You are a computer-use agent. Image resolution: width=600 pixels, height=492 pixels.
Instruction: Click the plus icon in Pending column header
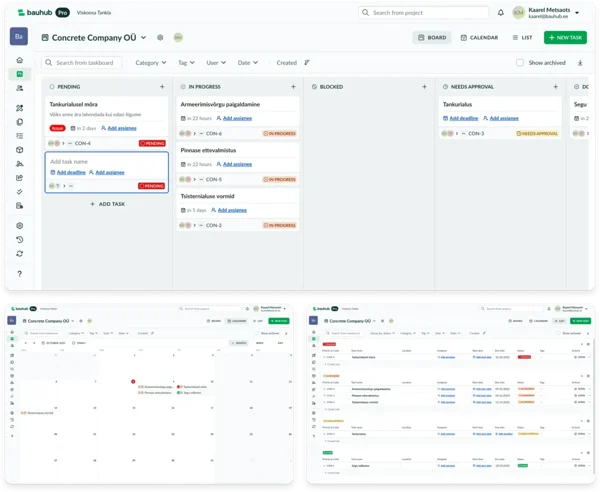(x=162, y=87)
